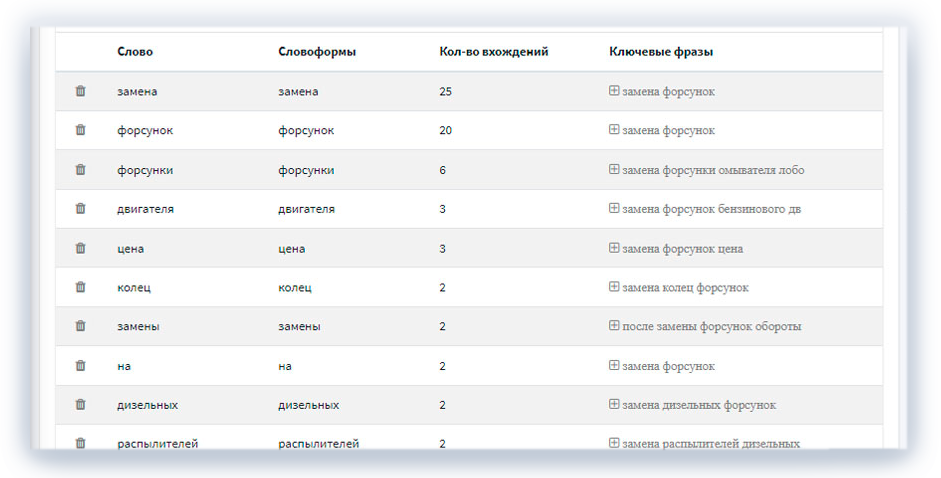Click the trash icon in the 'форсунок' row
941x478 pixels.
point(81,130)
